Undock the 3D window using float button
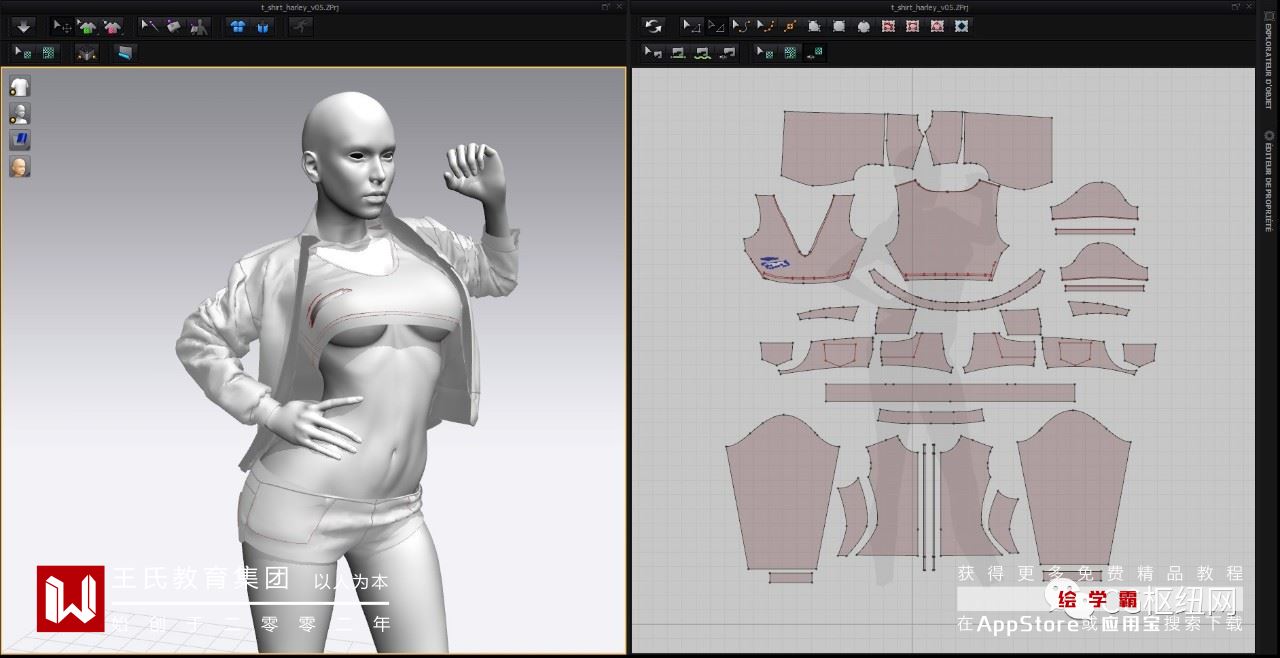Image resolution: width=1280 pixels, height=658 pixels. coord(606,6)
